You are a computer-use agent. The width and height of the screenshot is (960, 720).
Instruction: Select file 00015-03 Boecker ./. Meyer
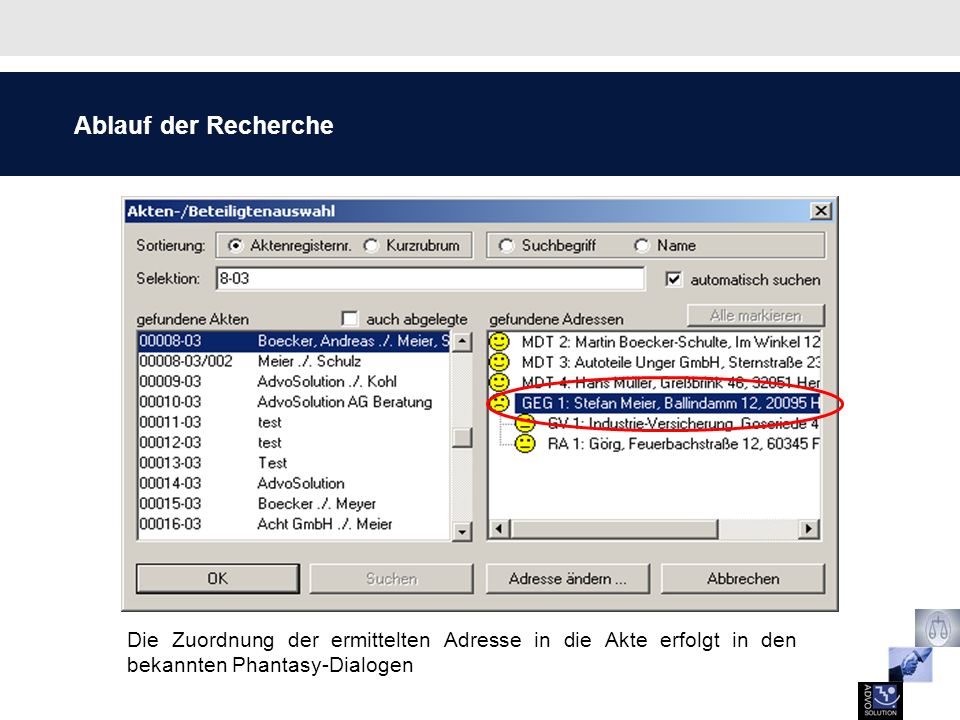point(294,503)
